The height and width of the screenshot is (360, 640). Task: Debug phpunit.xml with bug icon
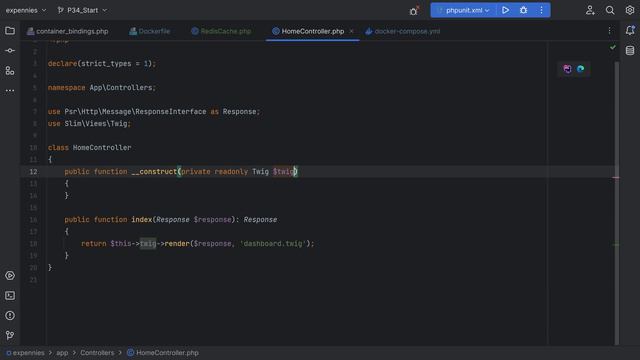click(523, 10)
